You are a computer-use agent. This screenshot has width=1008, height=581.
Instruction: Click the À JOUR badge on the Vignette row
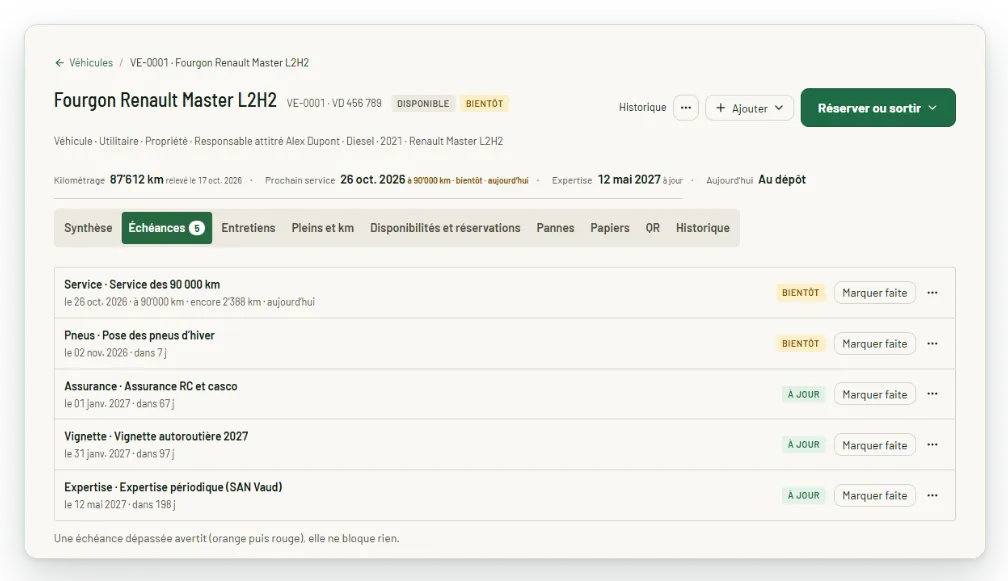pos(804,445)
